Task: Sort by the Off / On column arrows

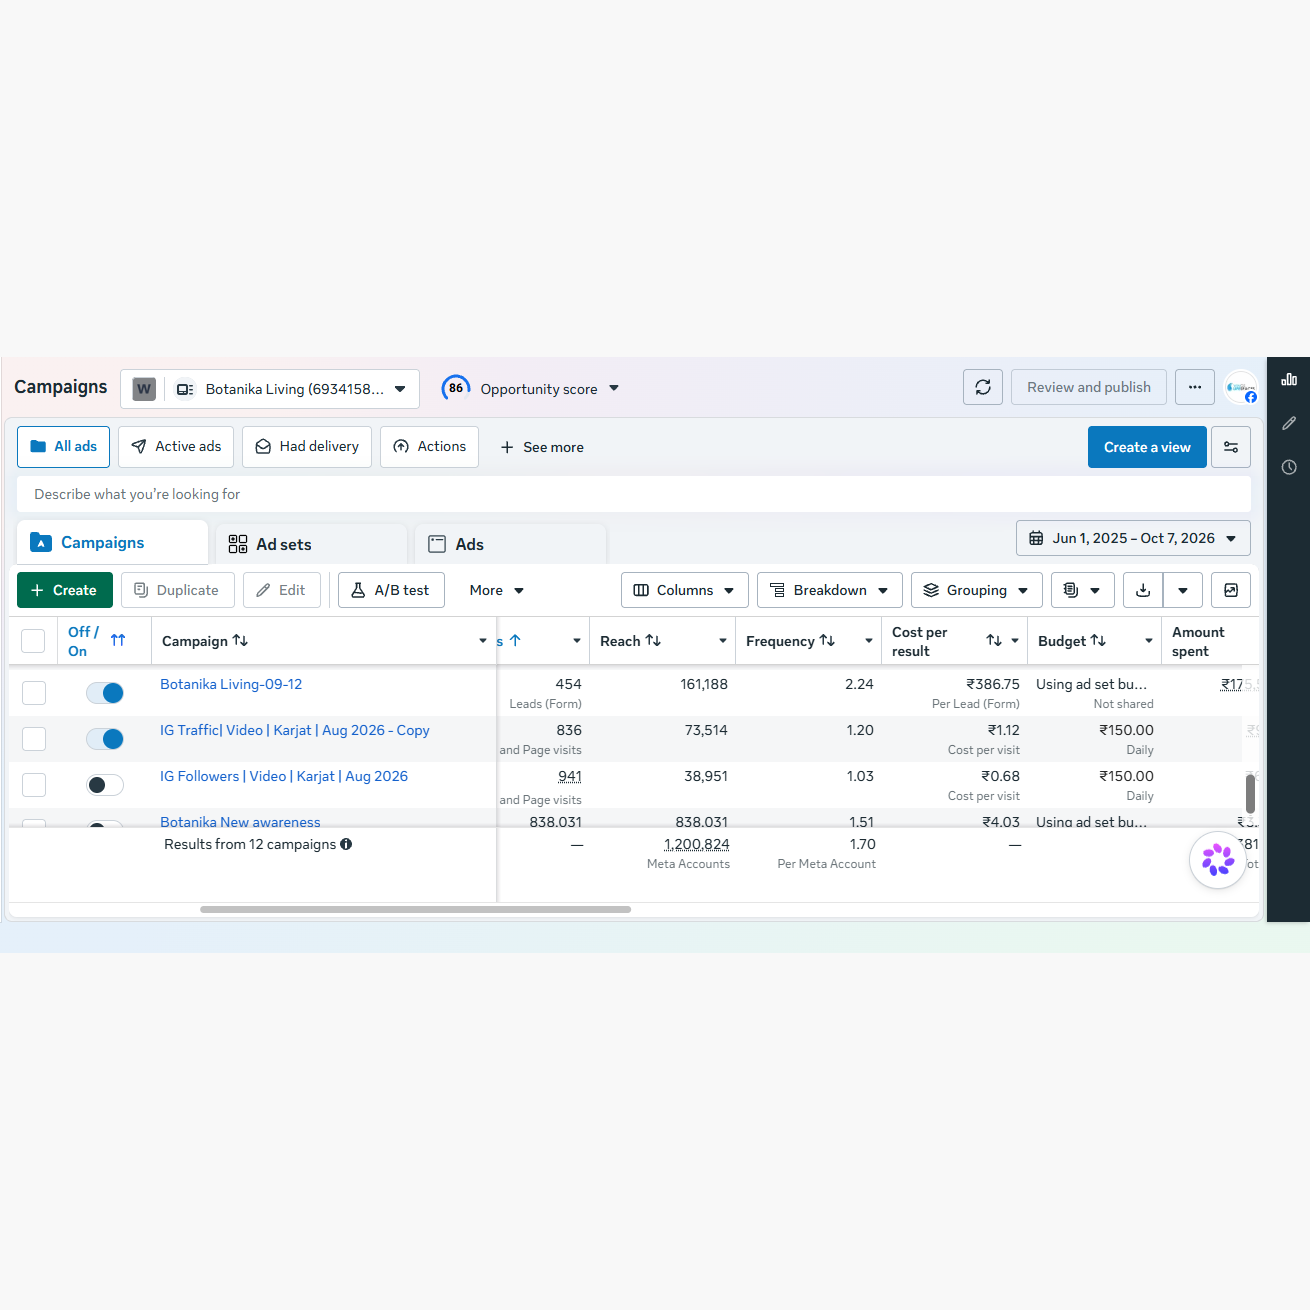Action: click(118, 640)
